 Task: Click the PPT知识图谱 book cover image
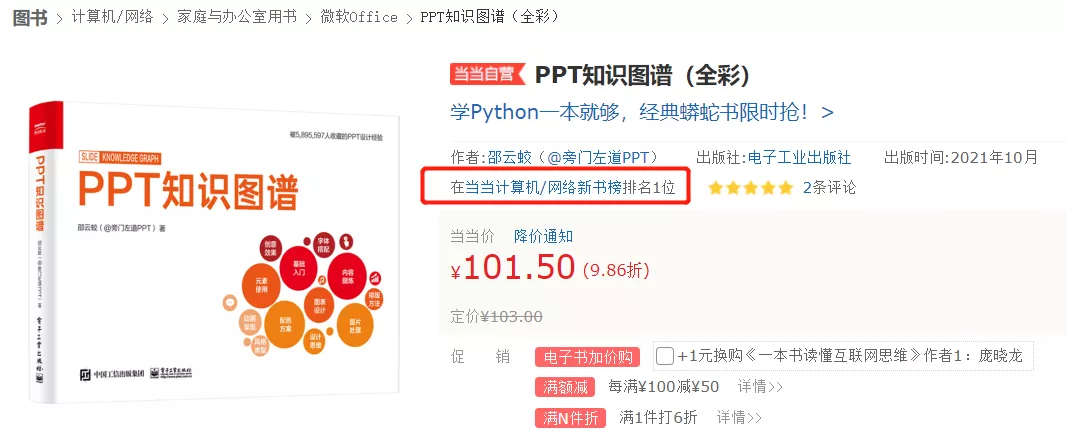[213, 252]
